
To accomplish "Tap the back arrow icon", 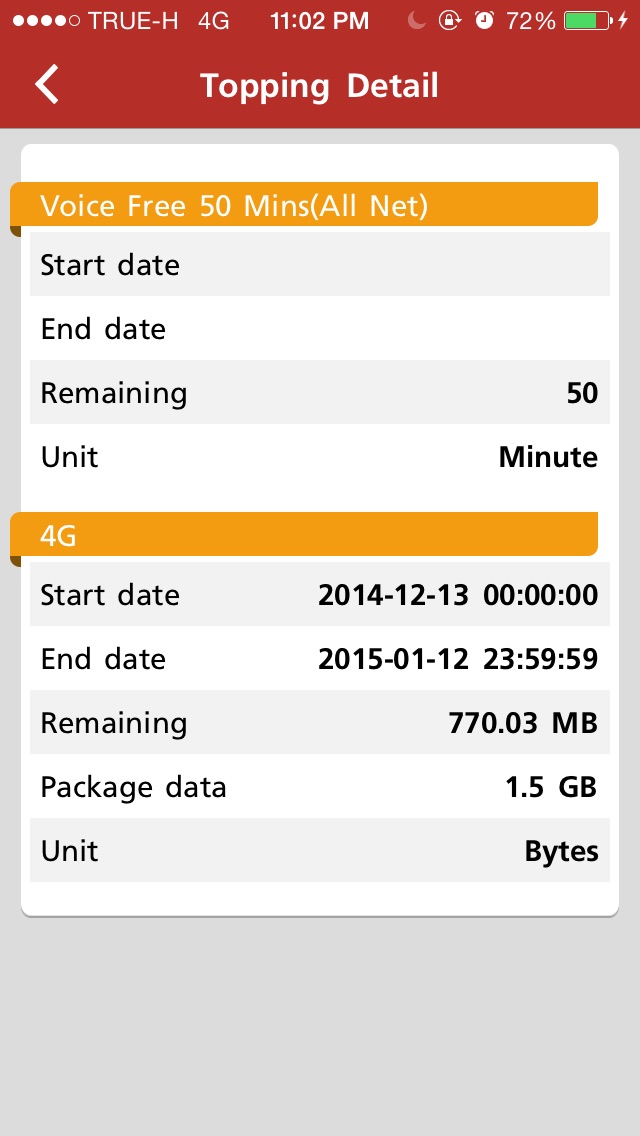I will (47, 85).
